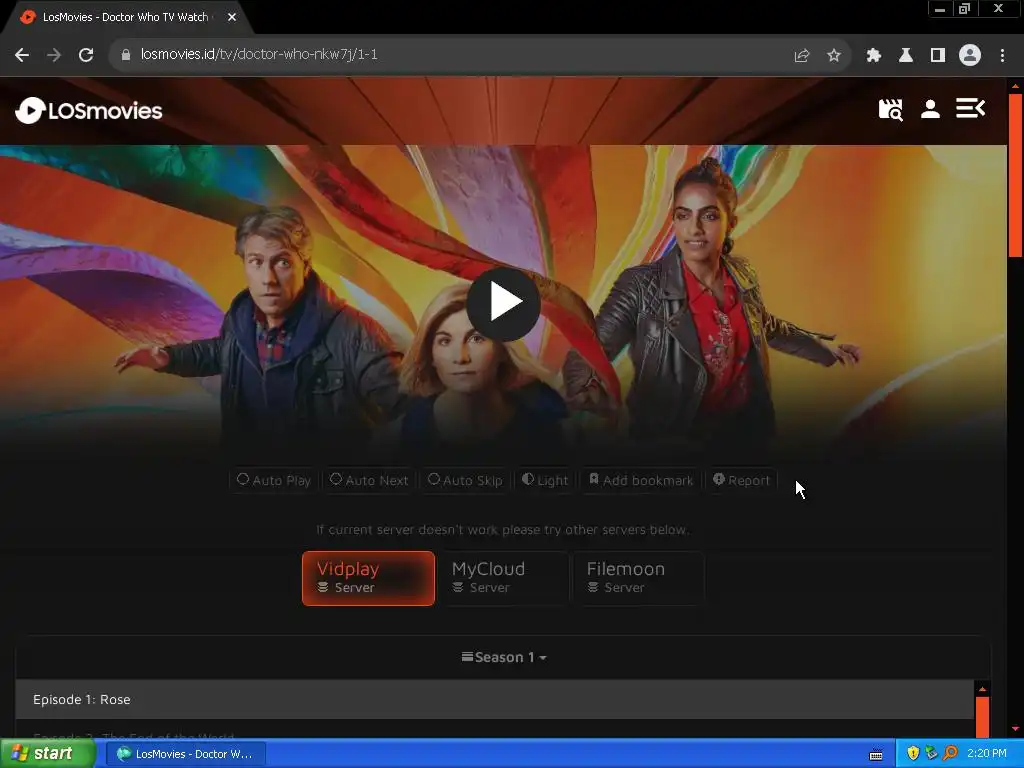Image resolution: width=1024 pixels, height=768 pixels.
Task: Click the page scrollbar down arrow
Action: coord(1015,728)
